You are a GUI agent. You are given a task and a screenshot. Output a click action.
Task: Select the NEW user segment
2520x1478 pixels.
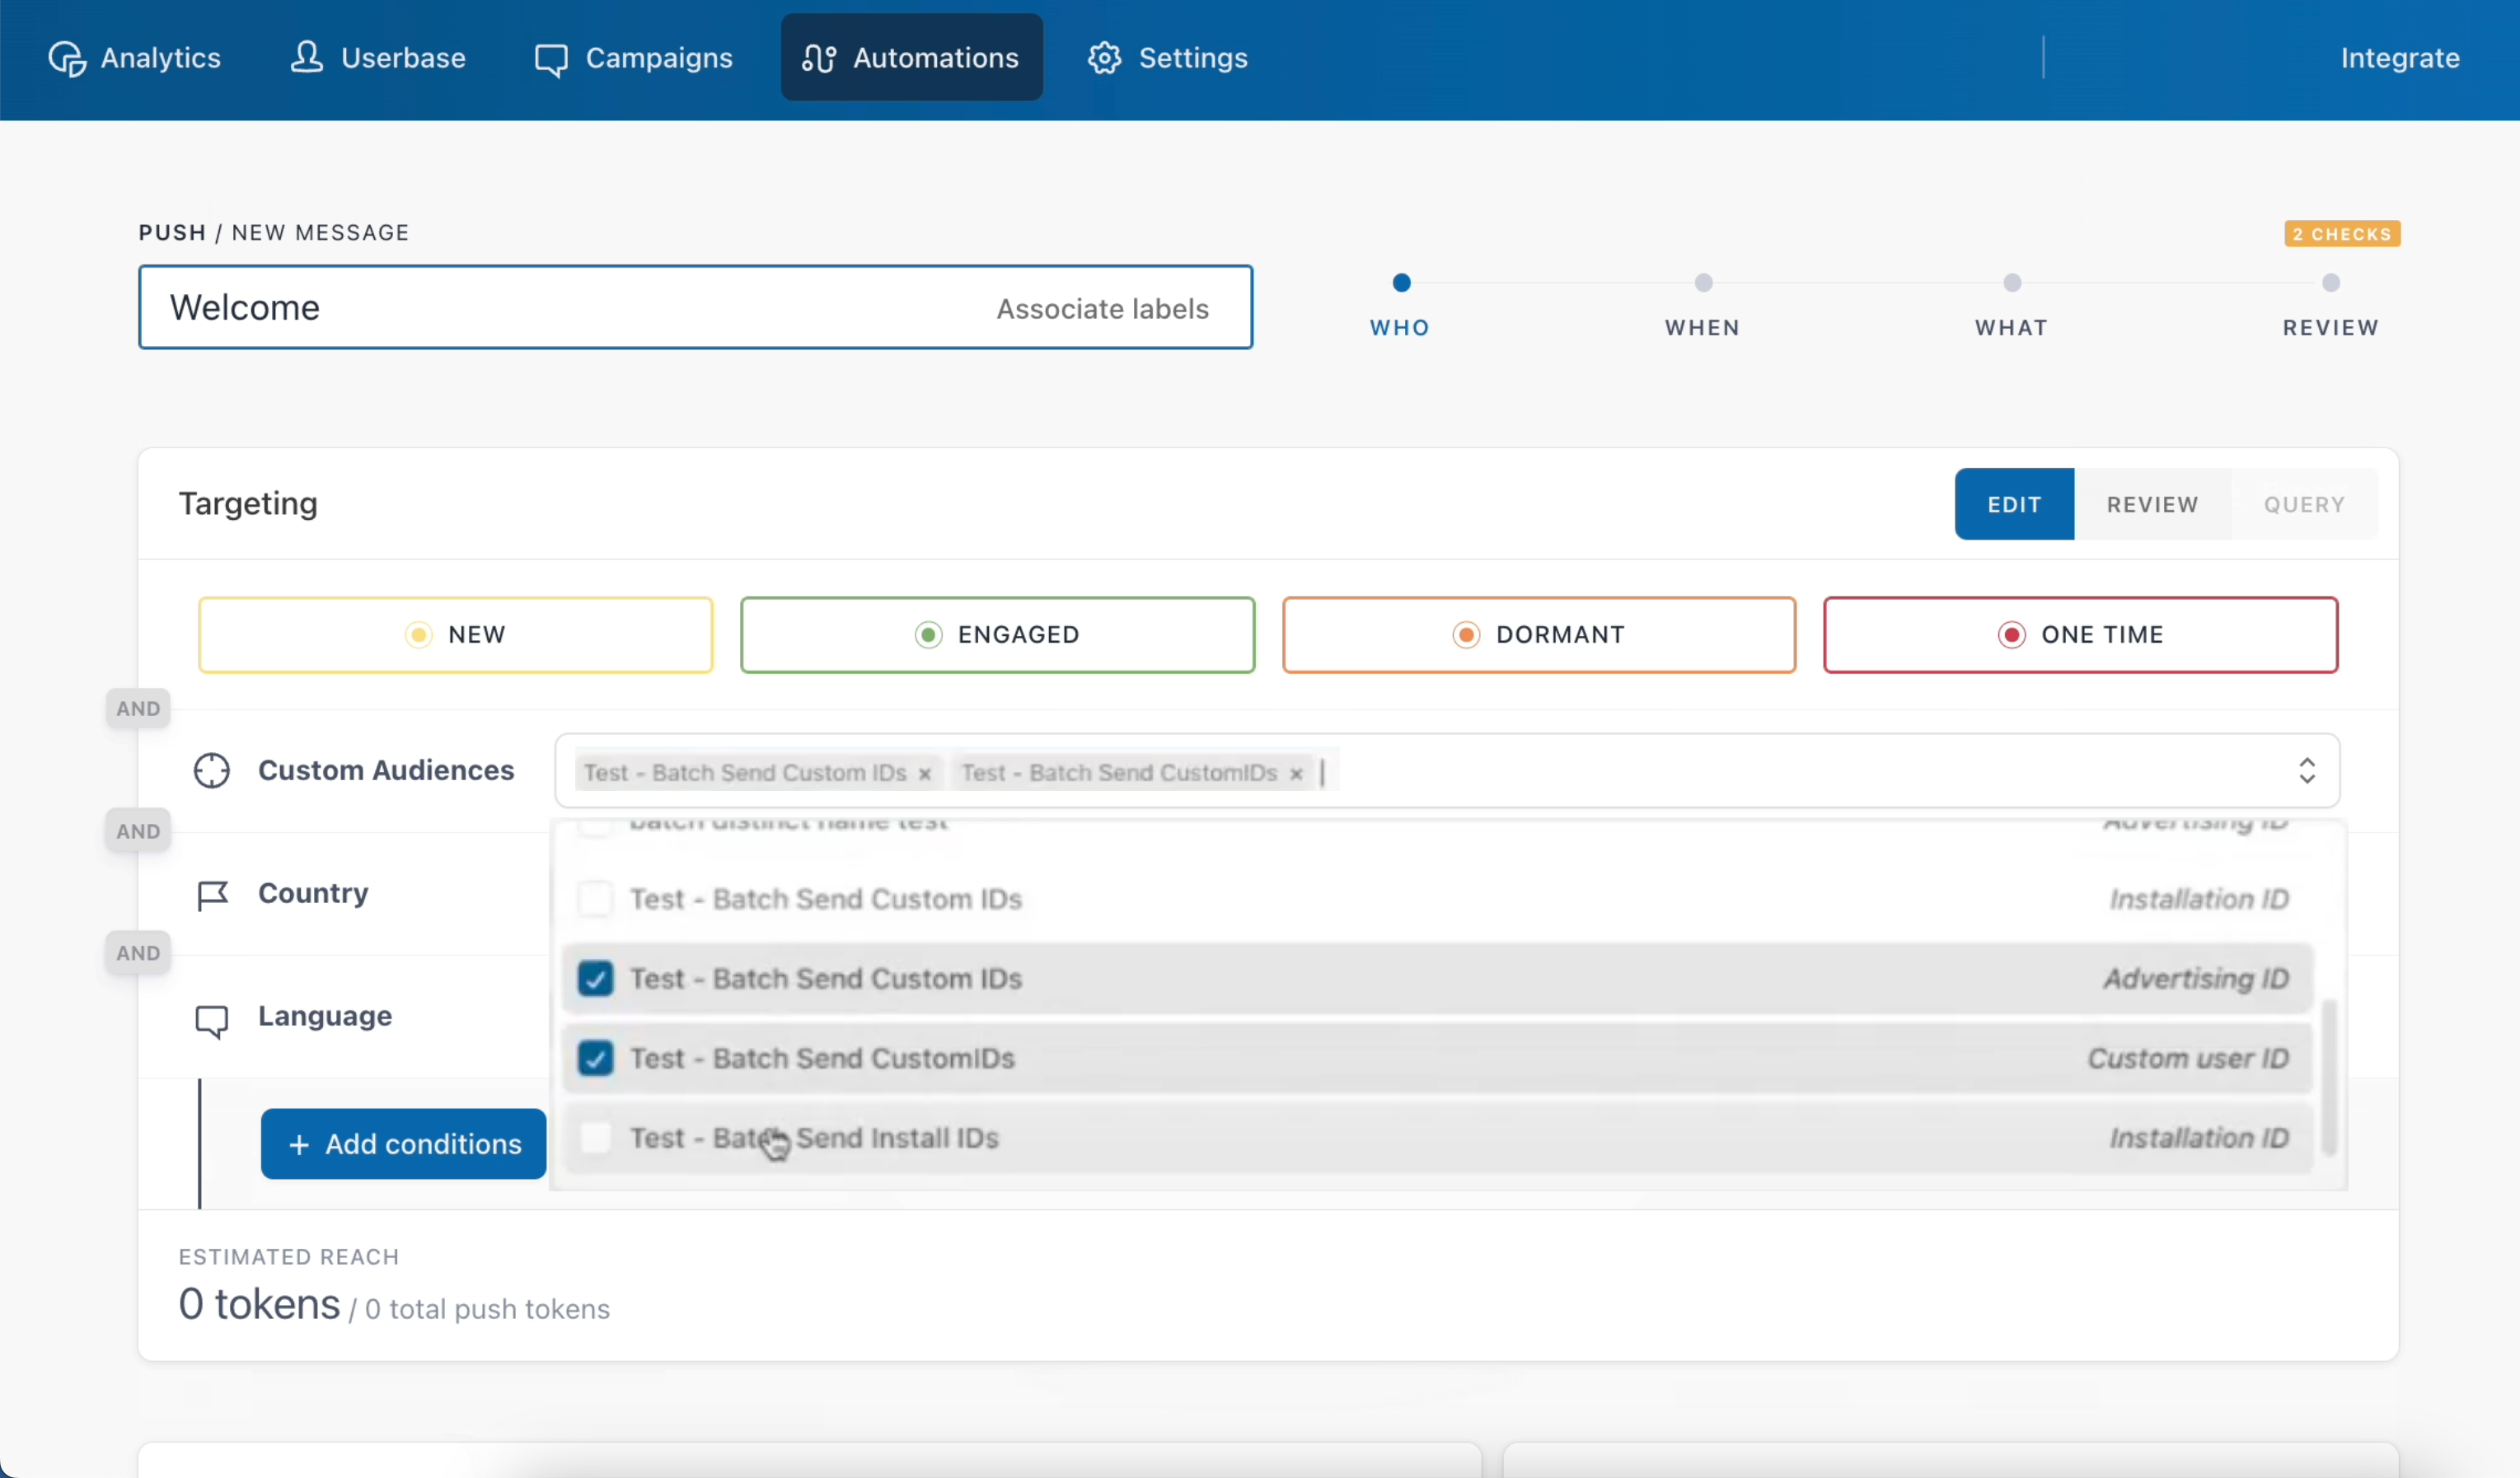[455, 635]
